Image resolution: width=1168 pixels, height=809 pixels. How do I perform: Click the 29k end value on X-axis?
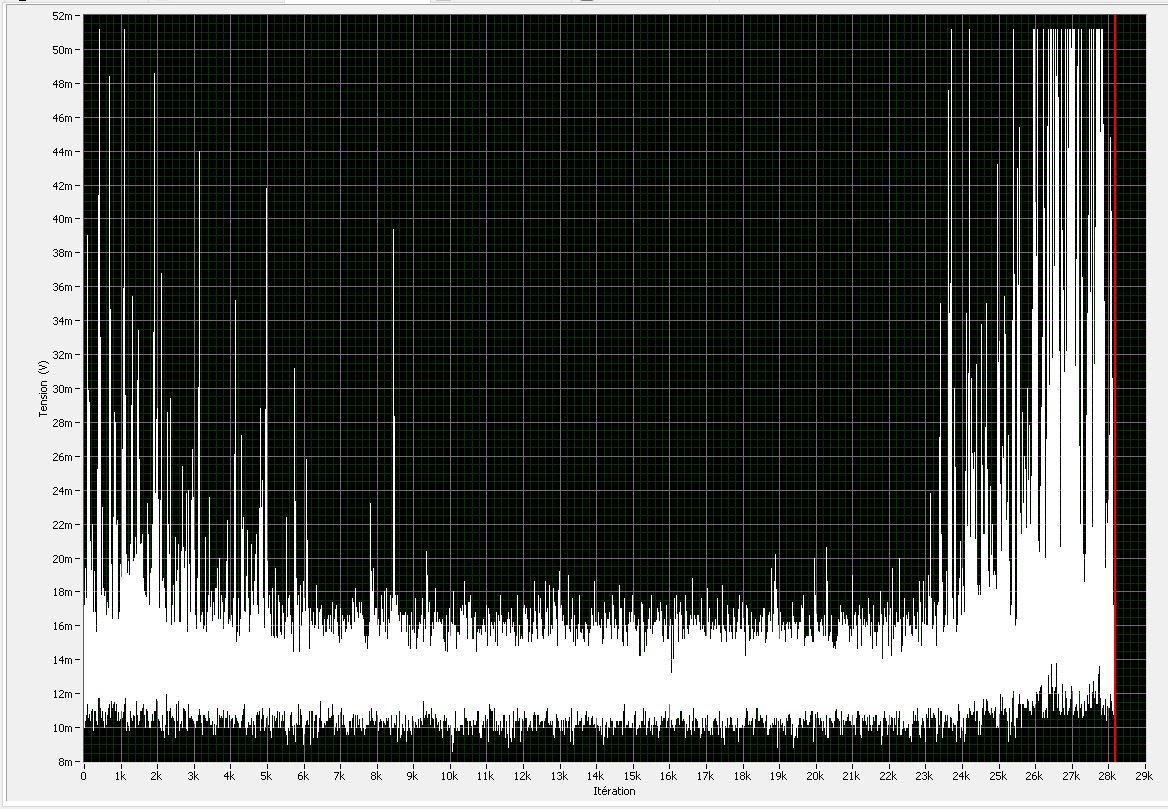(1145, 776)
